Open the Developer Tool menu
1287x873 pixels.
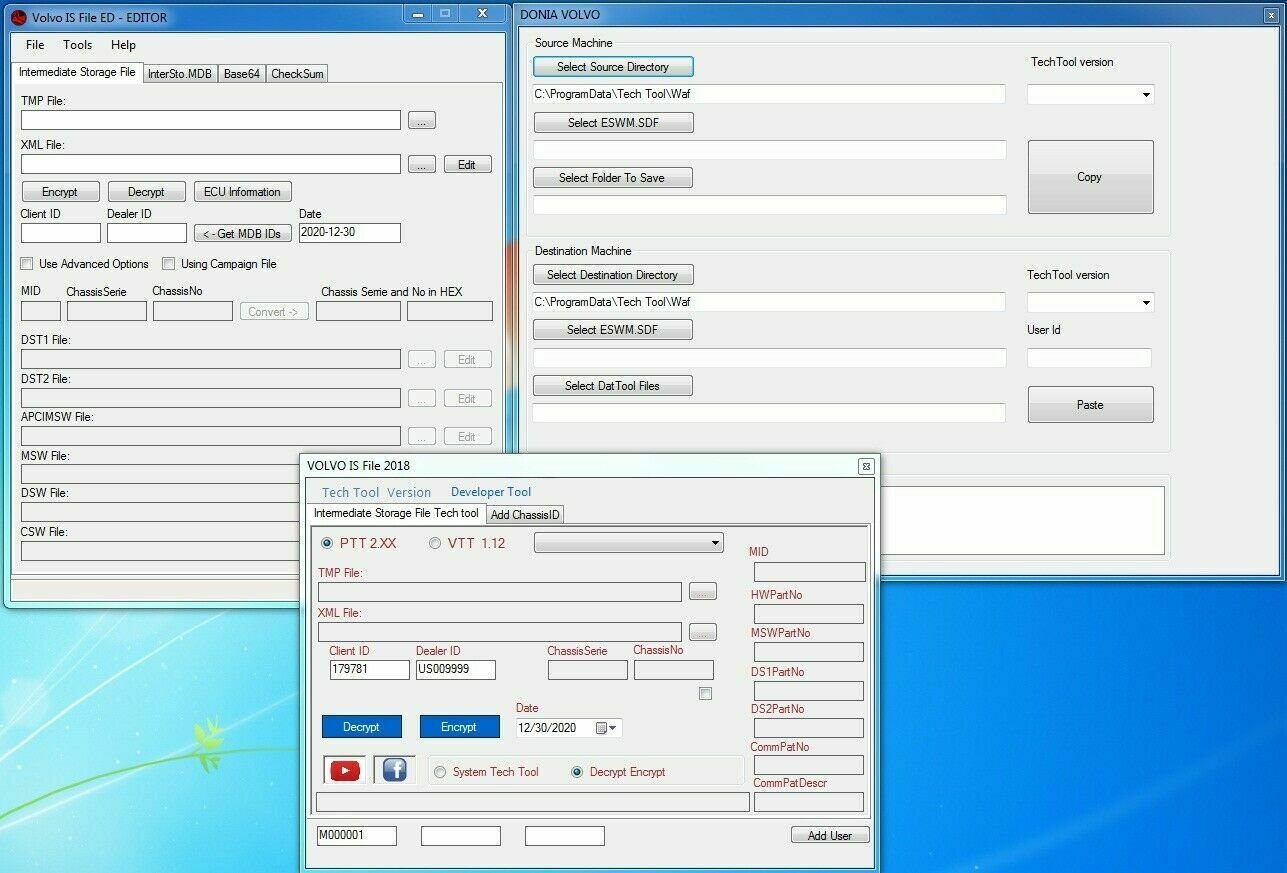click(x=491, y=492)
